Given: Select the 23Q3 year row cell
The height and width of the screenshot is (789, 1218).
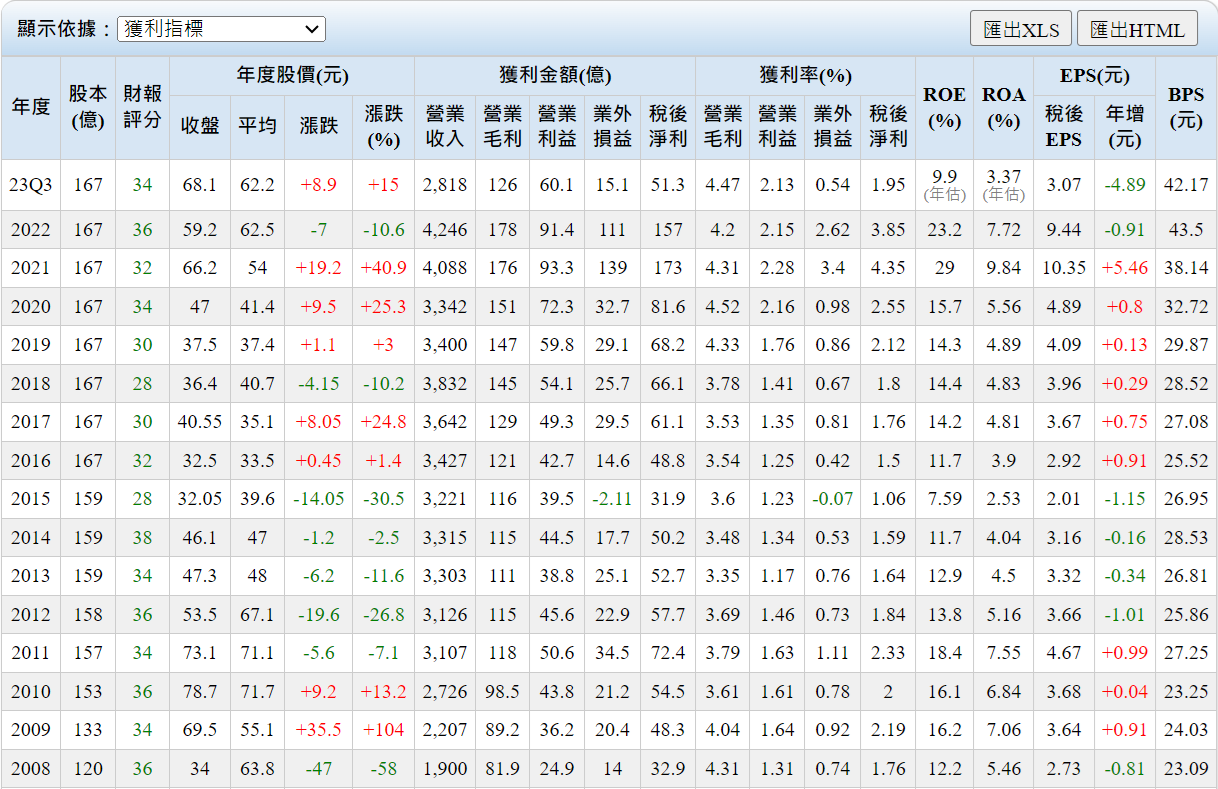Looking at the screenshot, I should pyautogui.click(x=31, y=185).
